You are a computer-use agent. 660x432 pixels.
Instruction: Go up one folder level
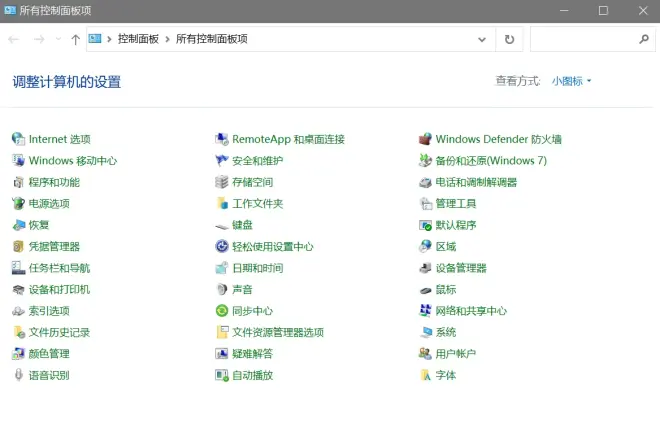coord(75,40)
